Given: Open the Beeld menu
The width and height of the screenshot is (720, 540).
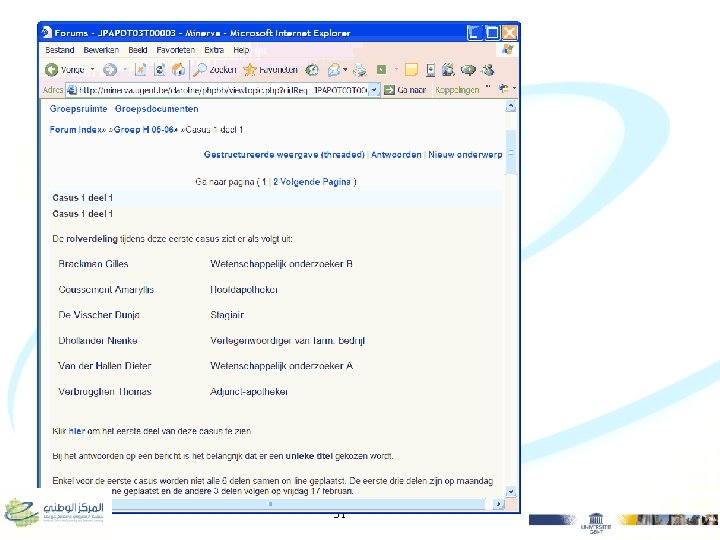Looking at the screenshot, I should (138, 50).
